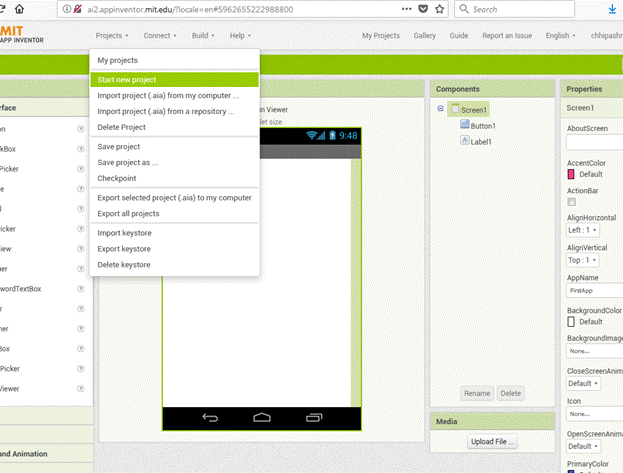Open the AccentColor swatch
The width and height of the screenshot is (623, 473).
[x=571, y=174]
